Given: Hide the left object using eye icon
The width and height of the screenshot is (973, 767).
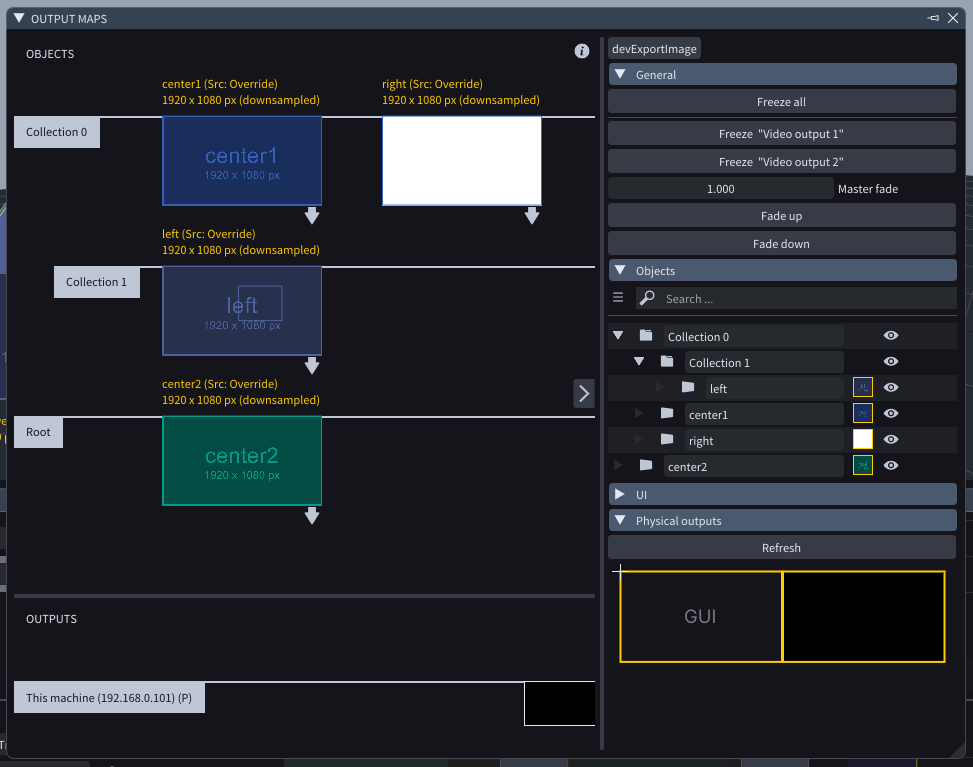Looking at the screenshot, I should 891,388.
